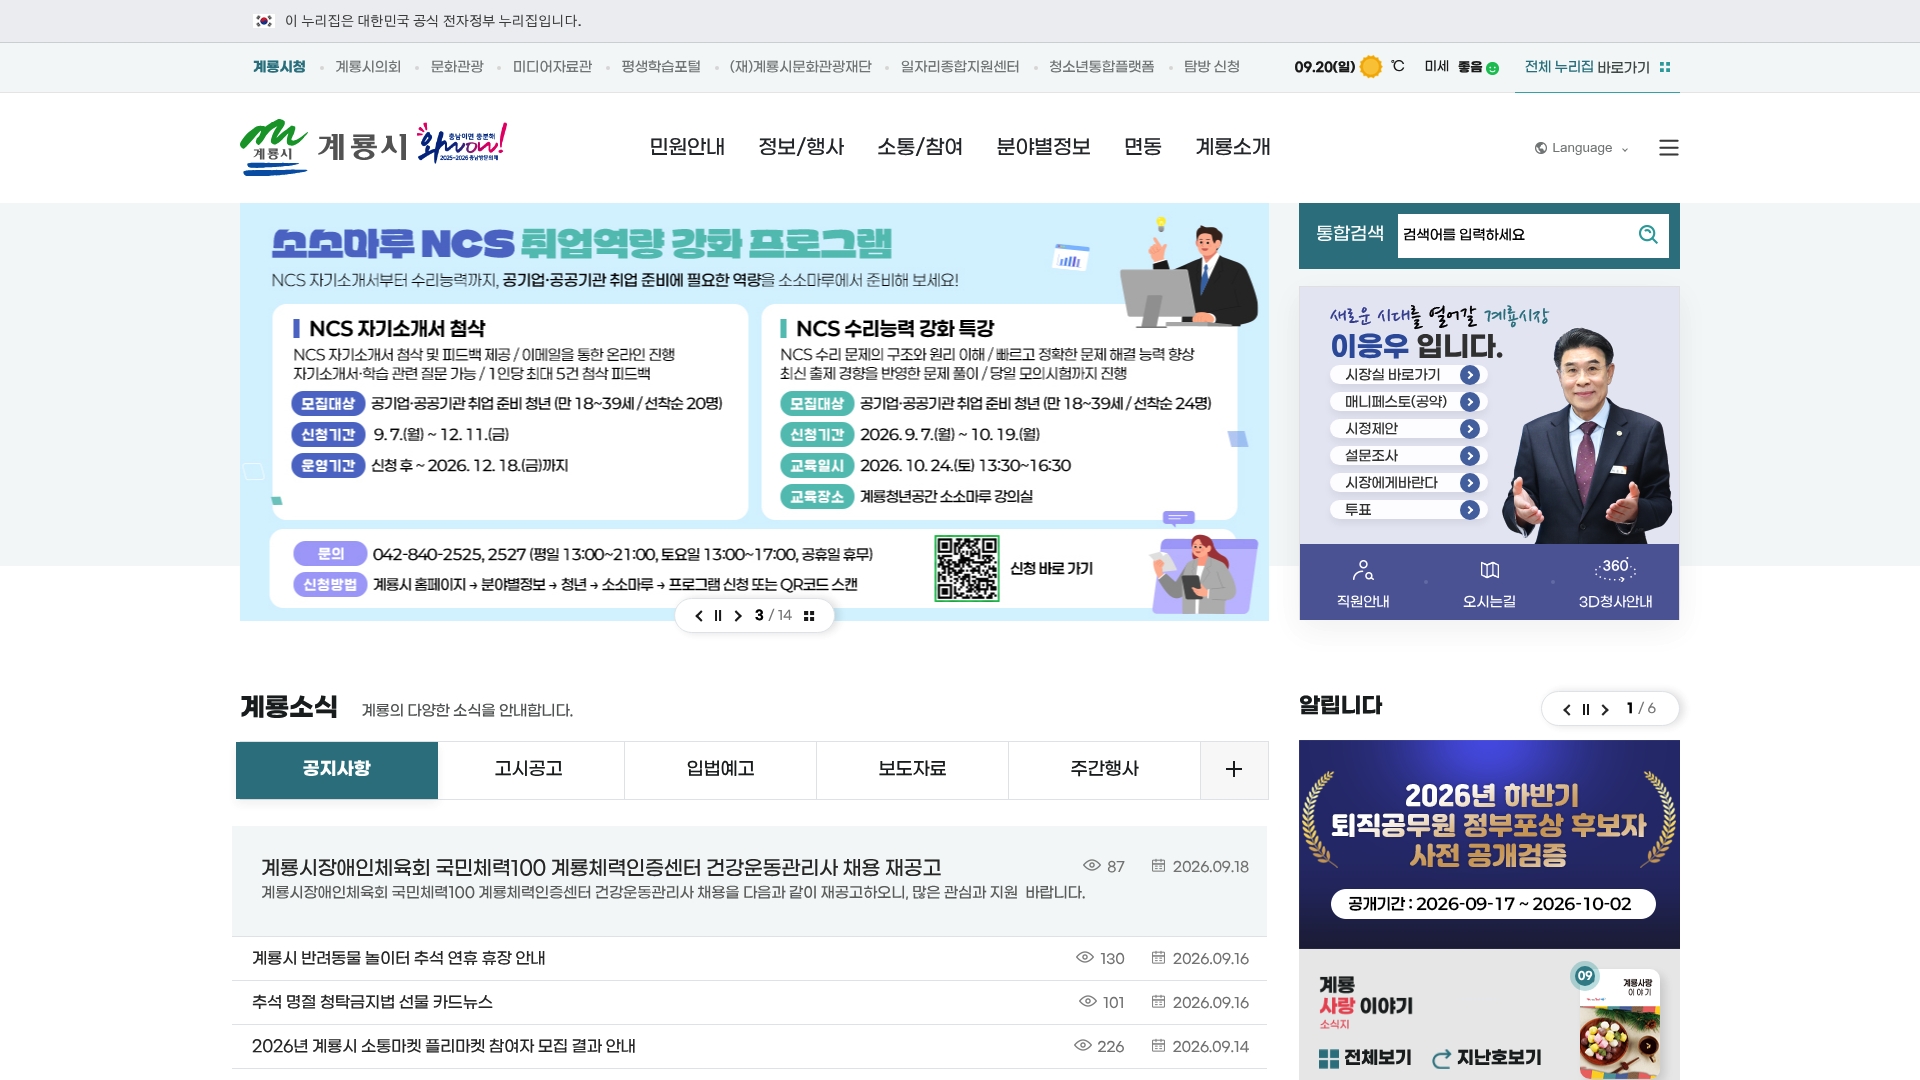Expand the Language dropdown

tap(1581, 148)
